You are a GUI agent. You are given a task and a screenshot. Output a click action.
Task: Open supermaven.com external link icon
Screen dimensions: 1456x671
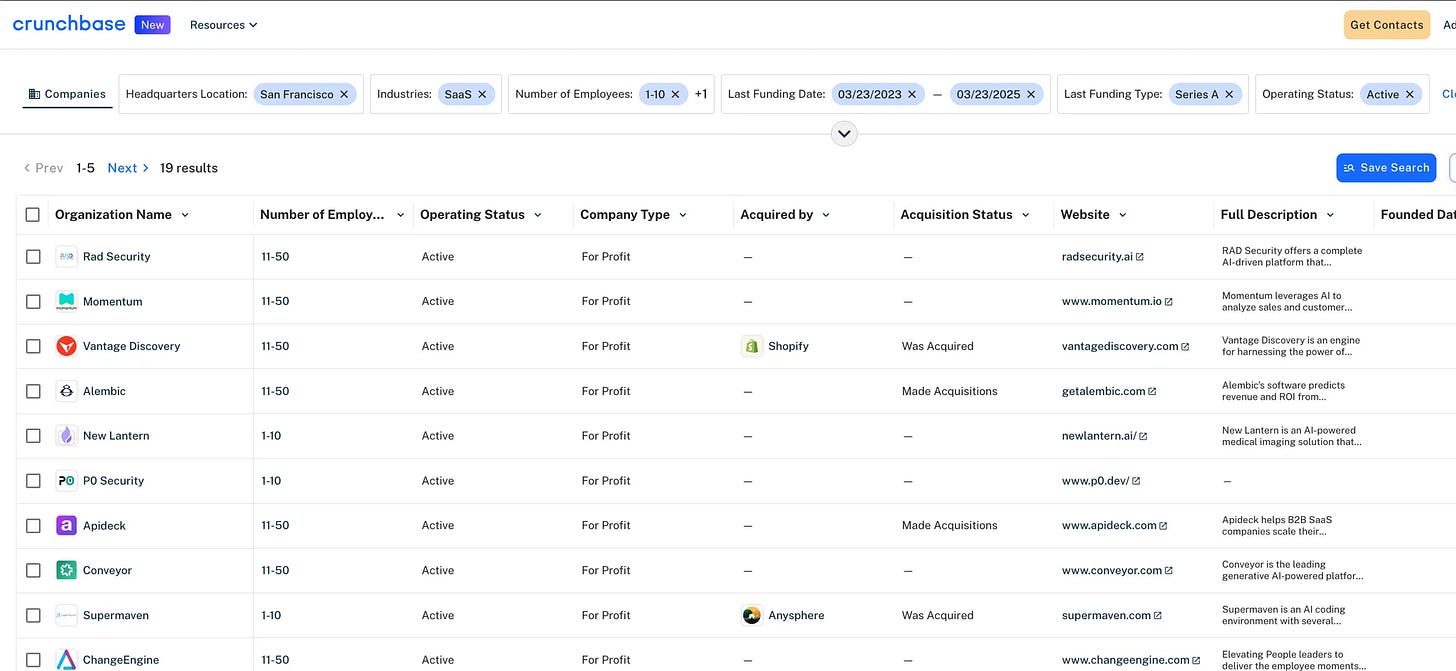pyautogui.click(x=1158, y=616)
